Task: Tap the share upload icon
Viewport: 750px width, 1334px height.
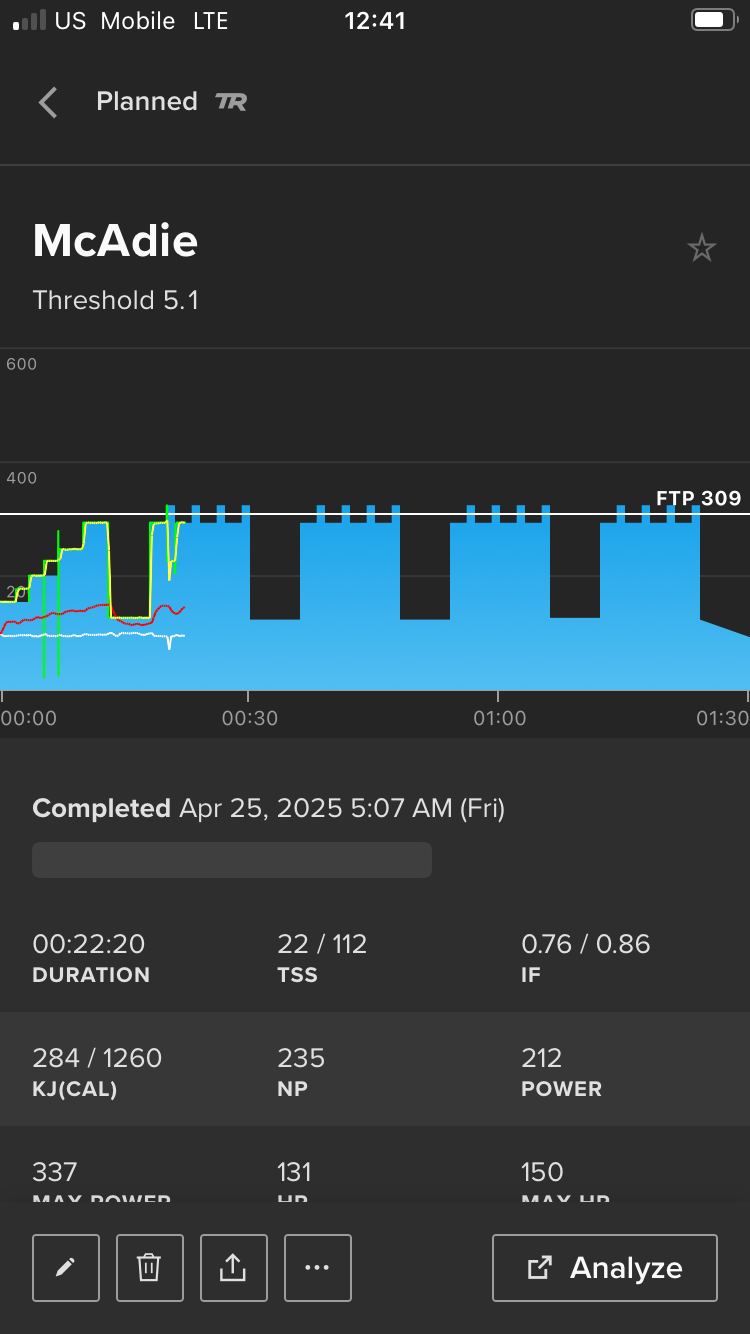Action: [x=234, y=1268]
